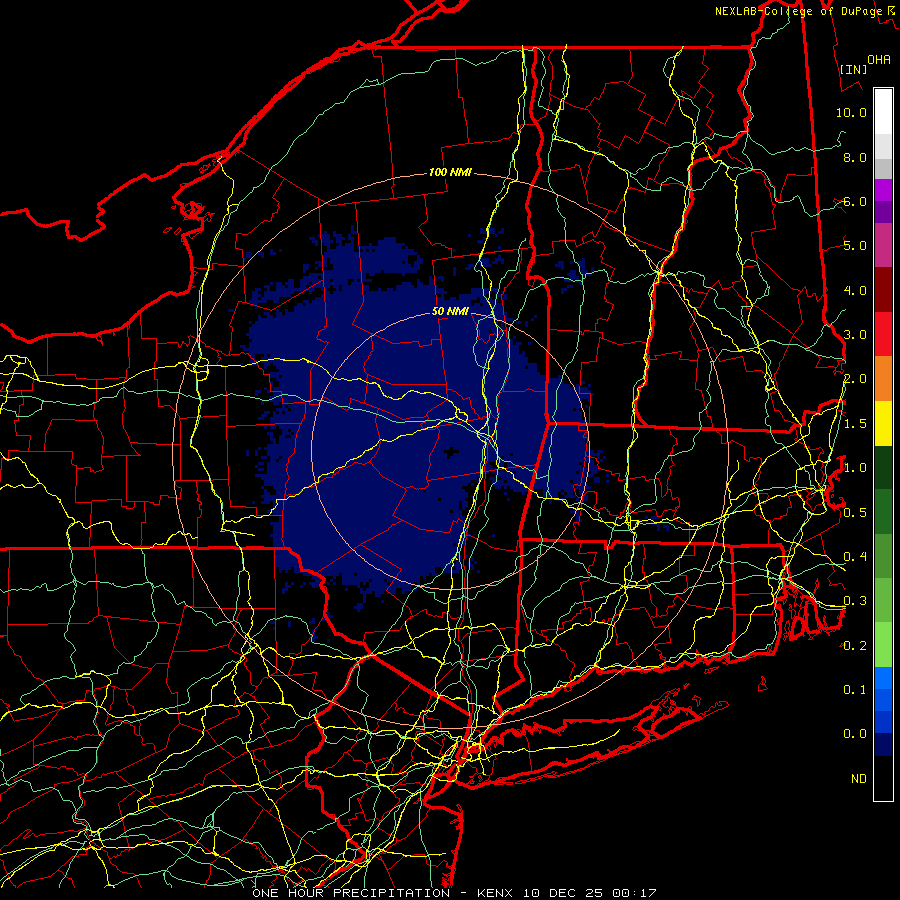Viewport: 900px width, 900px height.
Task: Click the dark red 4.0 inch legend swatch
Action: coord(883,290)
